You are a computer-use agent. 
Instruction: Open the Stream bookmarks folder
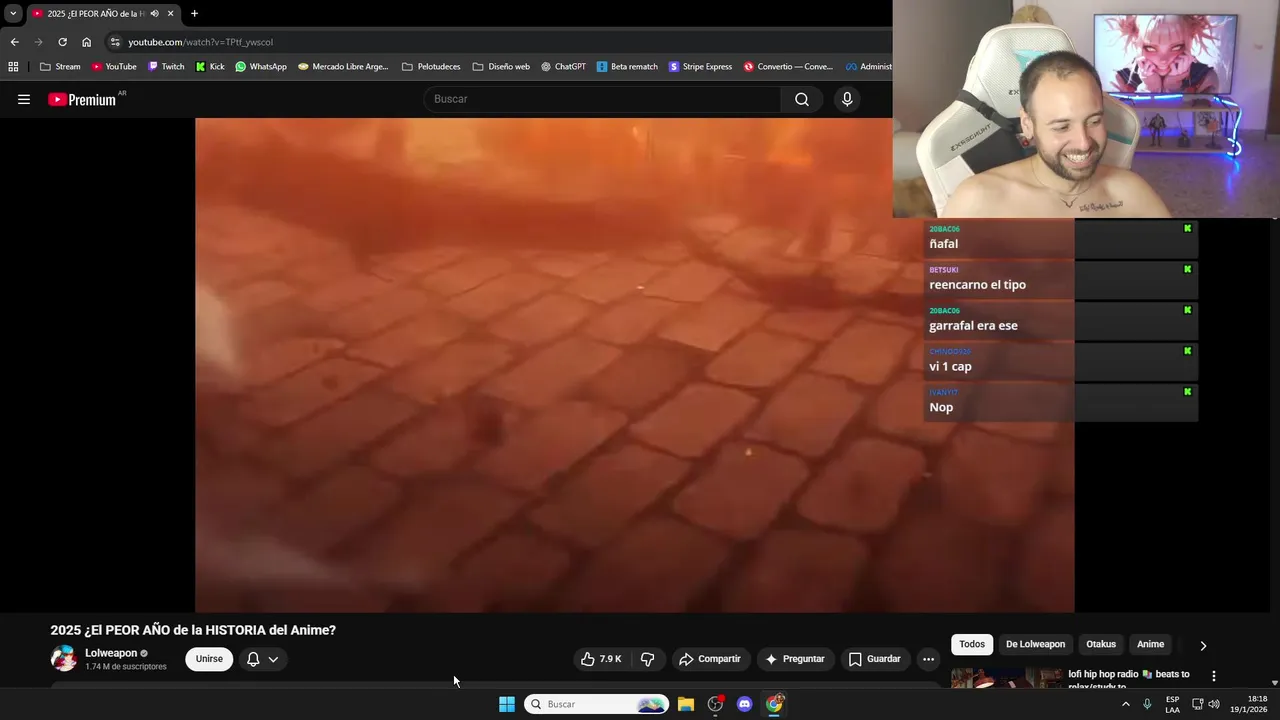60,67
